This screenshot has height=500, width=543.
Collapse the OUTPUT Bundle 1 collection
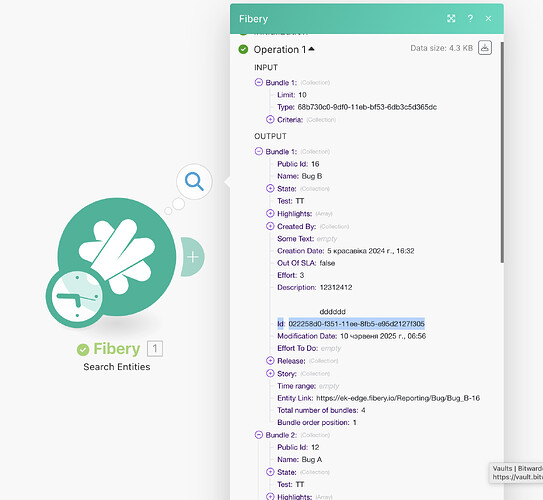(x=259, y=151)
